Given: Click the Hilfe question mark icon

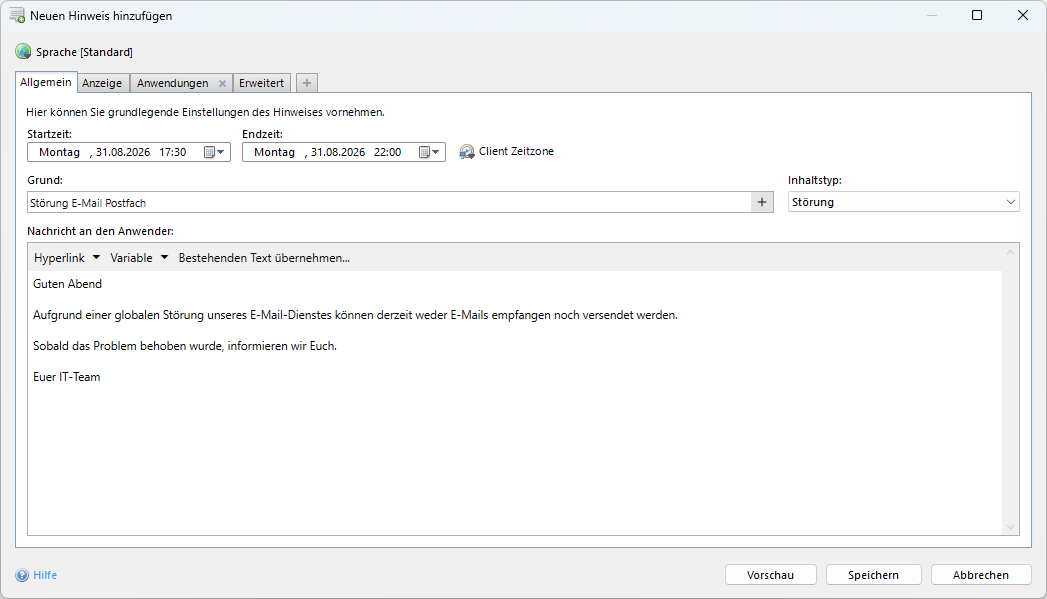Looking at the screenshot, I should (x=22, y=575).
